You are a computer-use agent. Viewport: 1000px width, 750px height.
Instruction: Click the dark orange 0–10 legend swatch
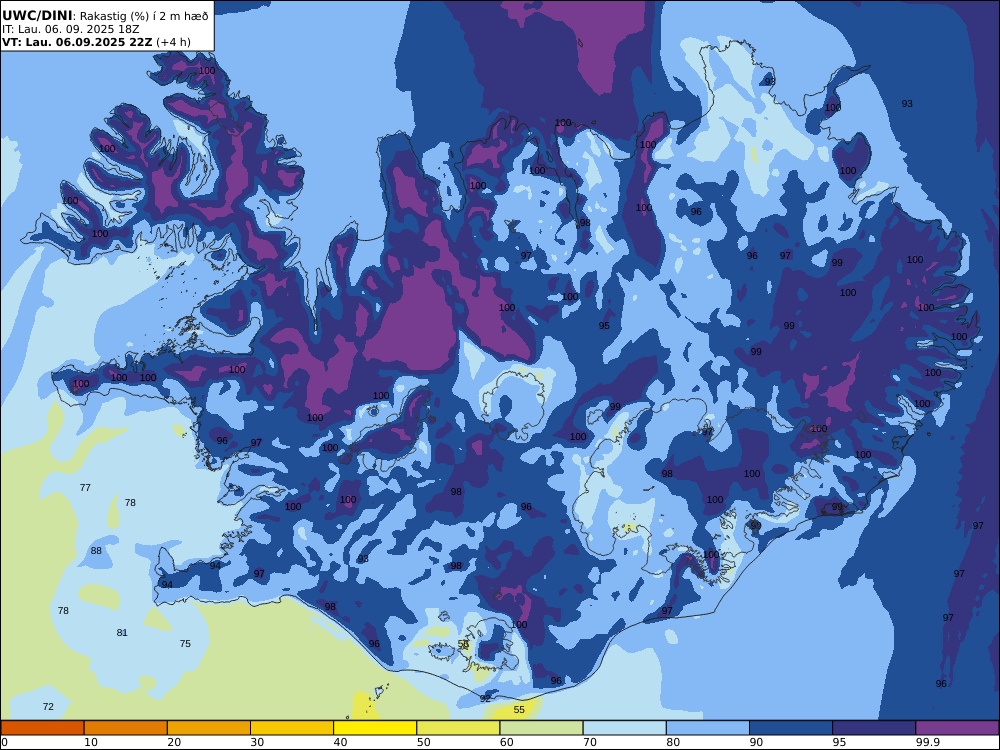42,728
